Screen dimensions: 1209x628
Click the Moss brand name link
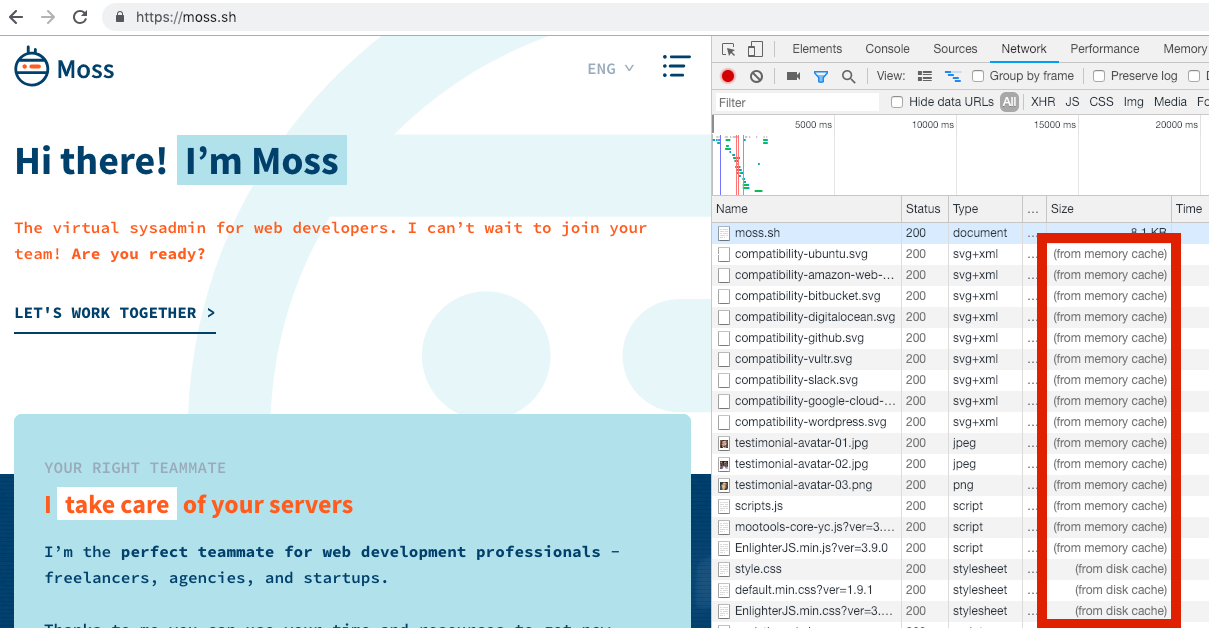[x=86, y=69]
